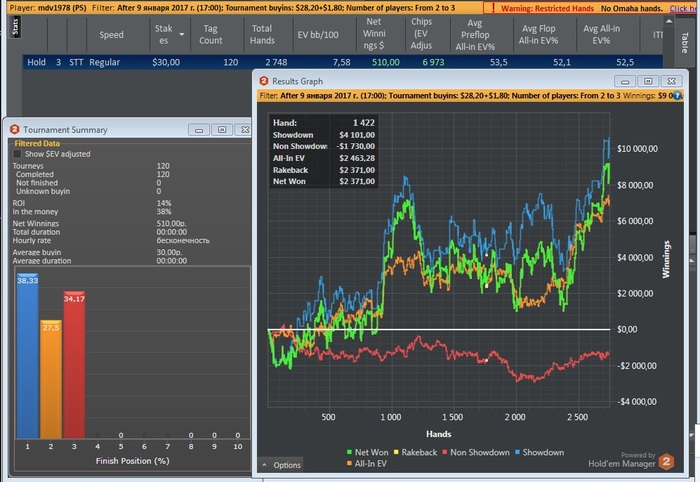Click the Tourneys 120 value
Viewport: 700px width, 482px height.
[x=163, y=166]
